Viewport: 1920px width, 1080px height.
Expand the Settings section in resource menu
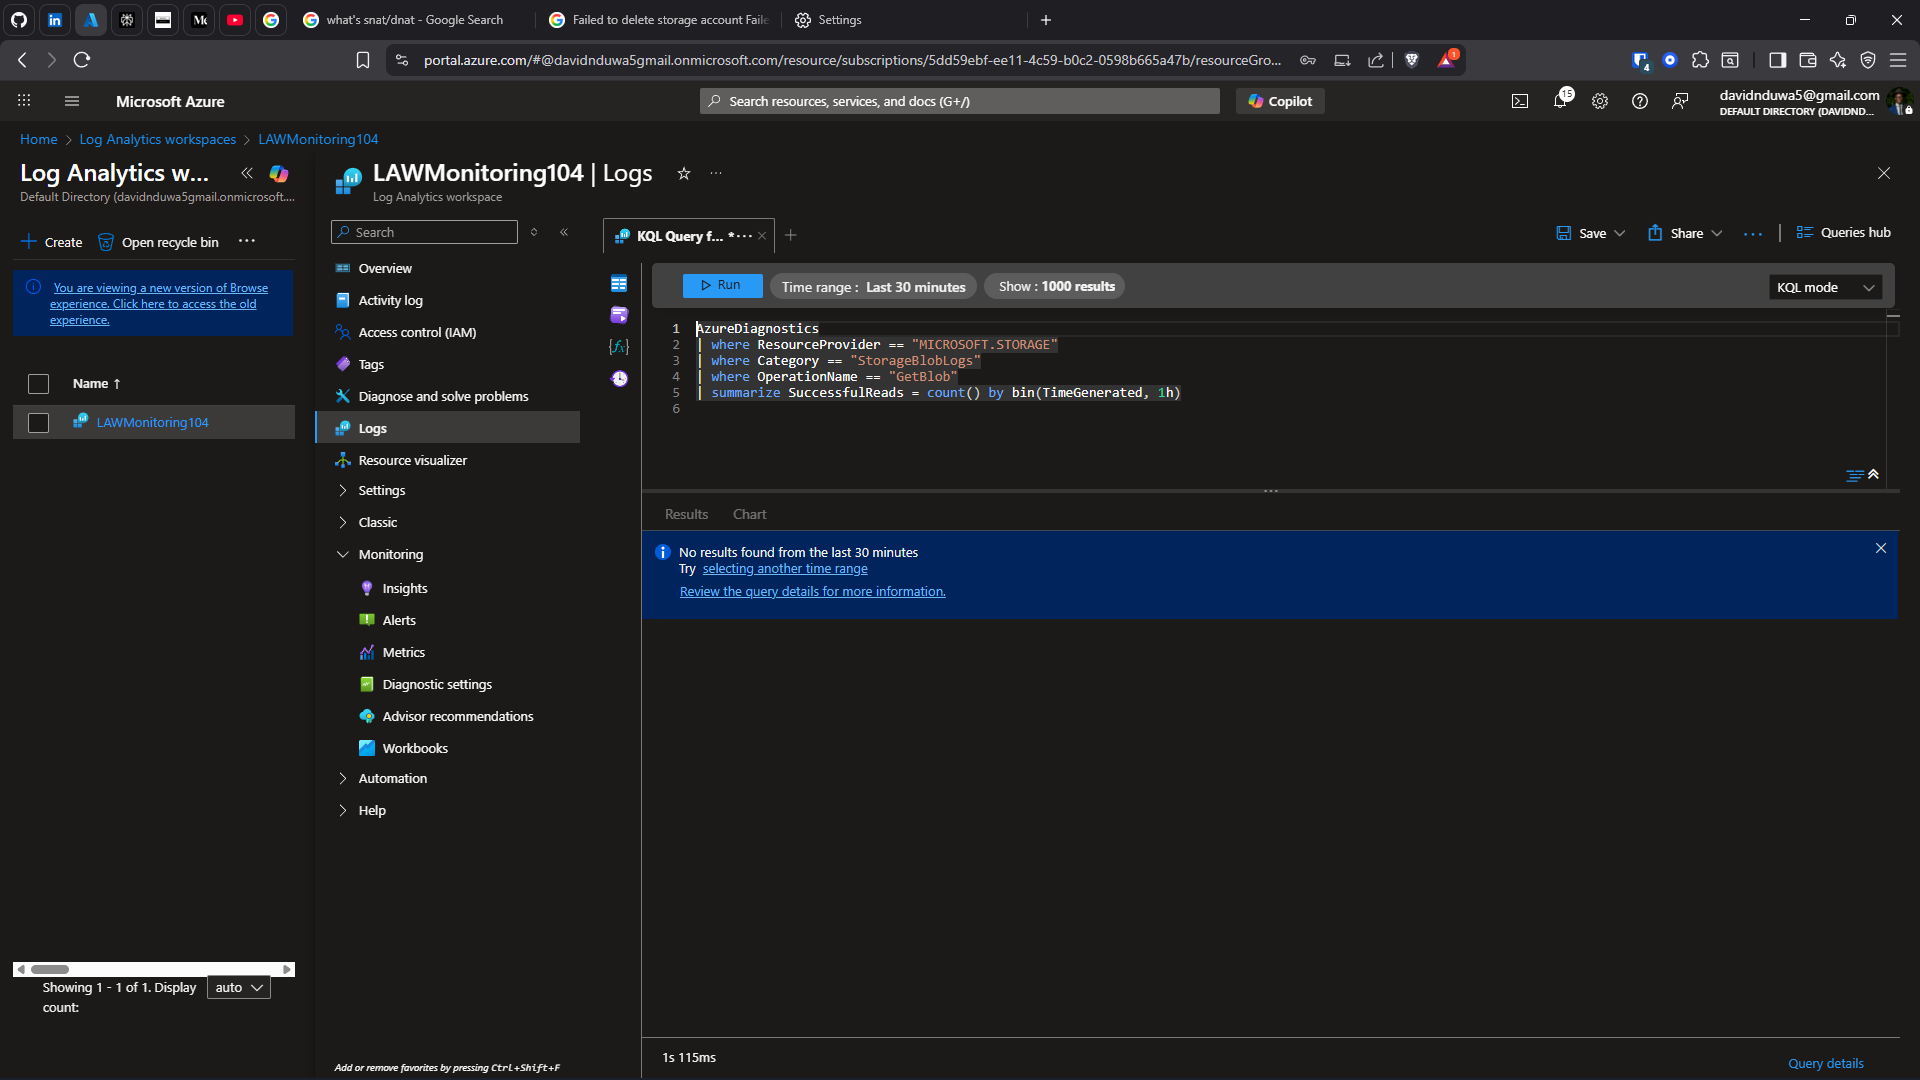343,490
